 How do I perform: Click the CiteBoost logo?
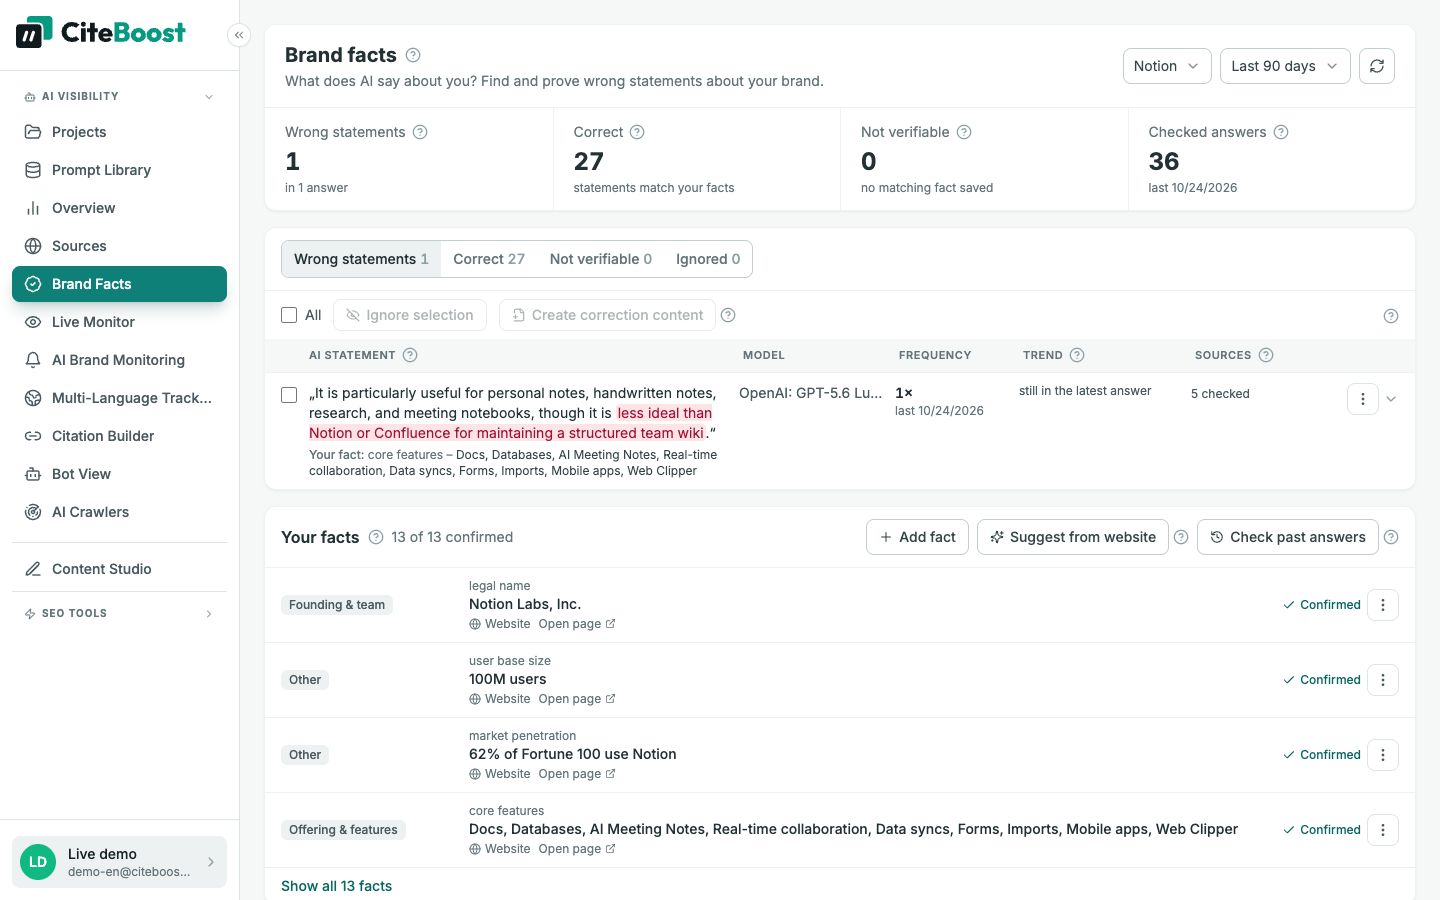[101, 32]
